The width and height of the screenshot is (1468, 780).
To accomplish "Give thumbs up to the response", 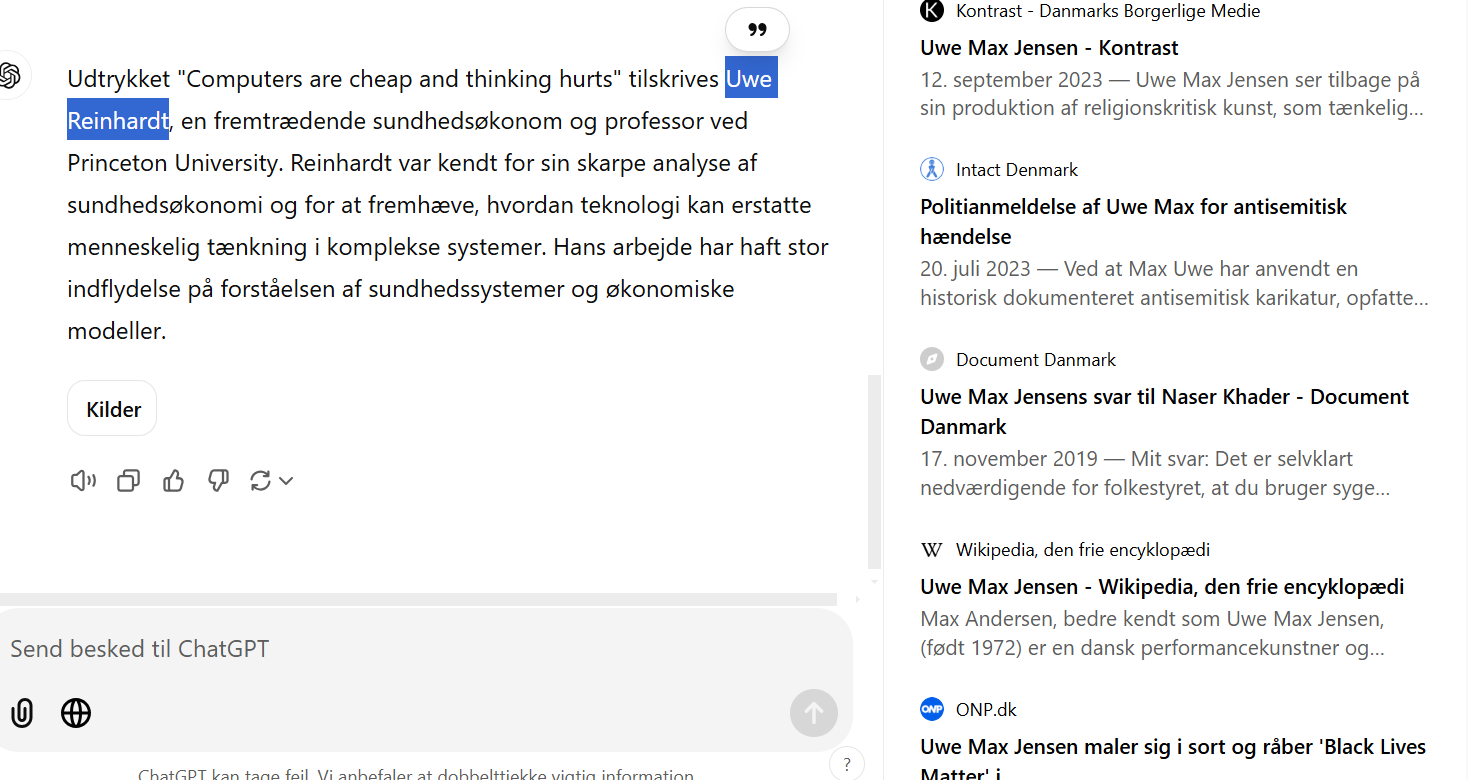I will 174,481.
